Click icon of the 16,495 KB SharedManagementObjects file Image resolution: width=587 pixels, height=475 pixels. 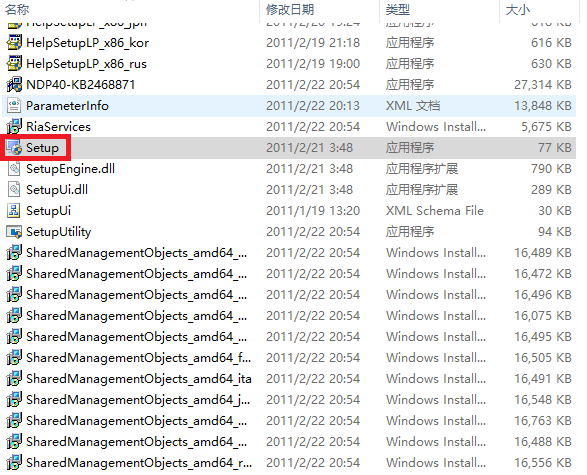click(14, 337)
